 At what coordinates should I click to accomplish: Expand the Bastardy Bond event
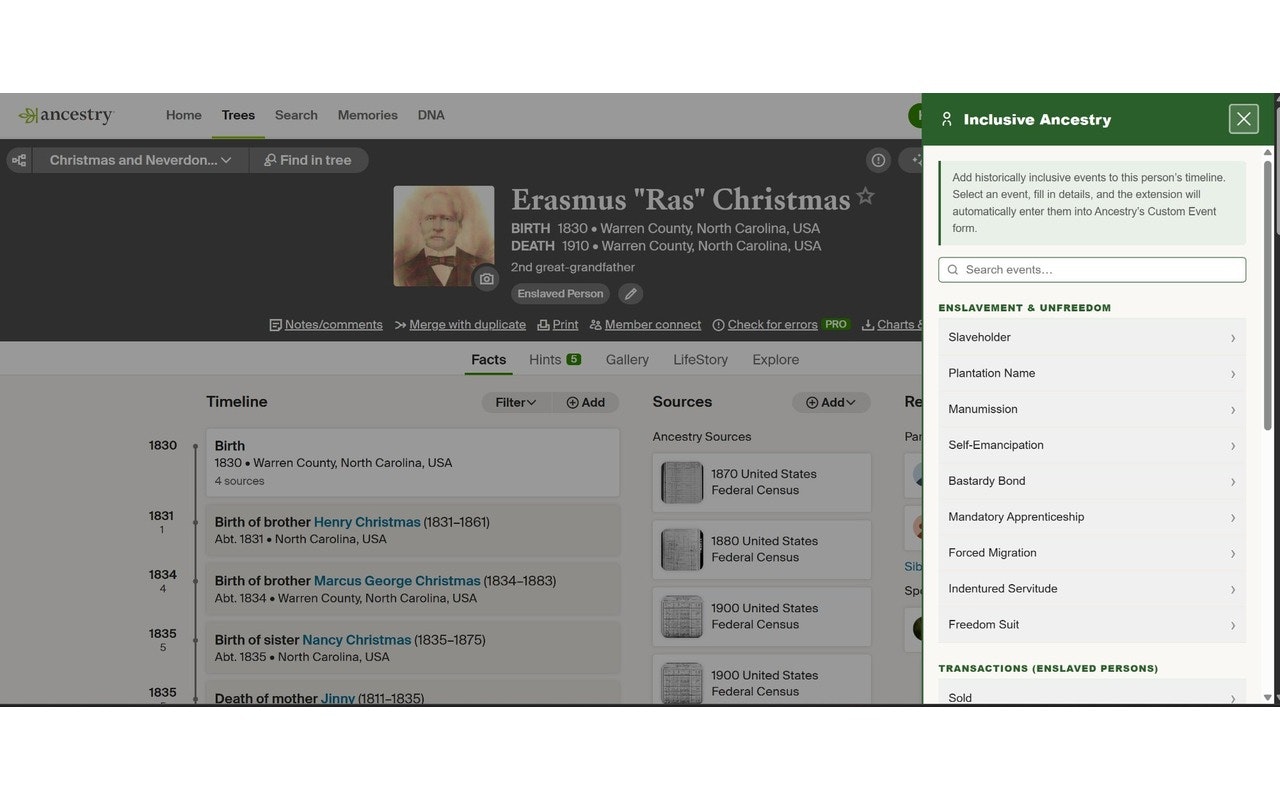(x=1092, y=481)
